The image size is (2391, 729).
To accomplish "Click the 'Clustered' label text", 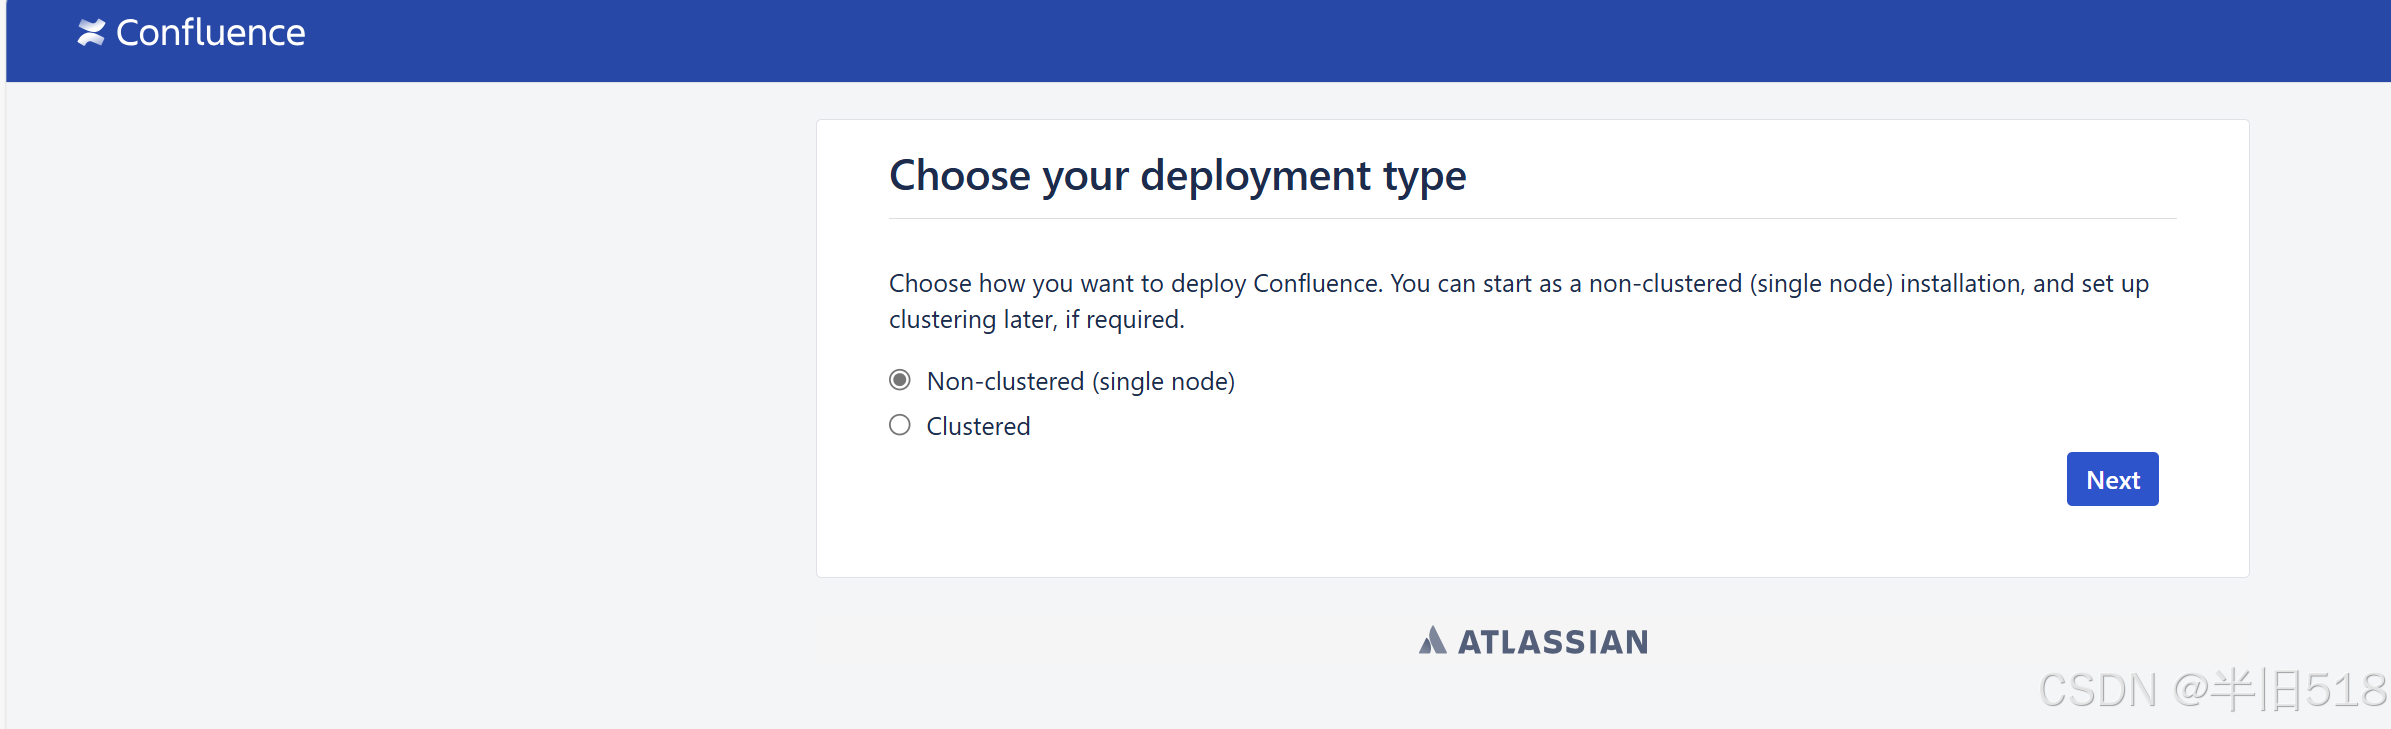I will [x=978, y=426].
